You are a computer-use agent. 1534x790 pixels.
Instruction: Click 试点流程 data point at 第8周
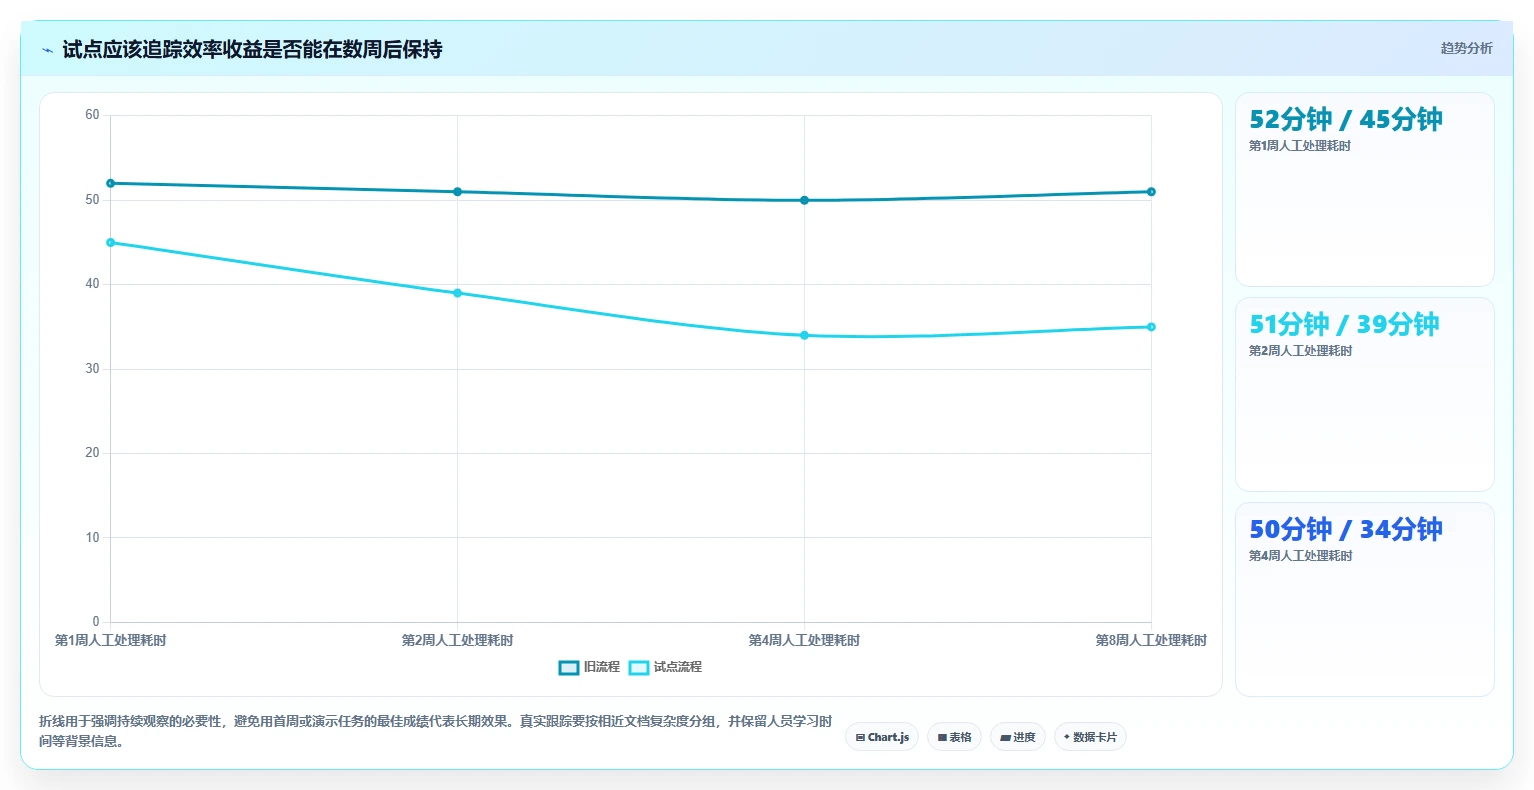[1151, 327]
